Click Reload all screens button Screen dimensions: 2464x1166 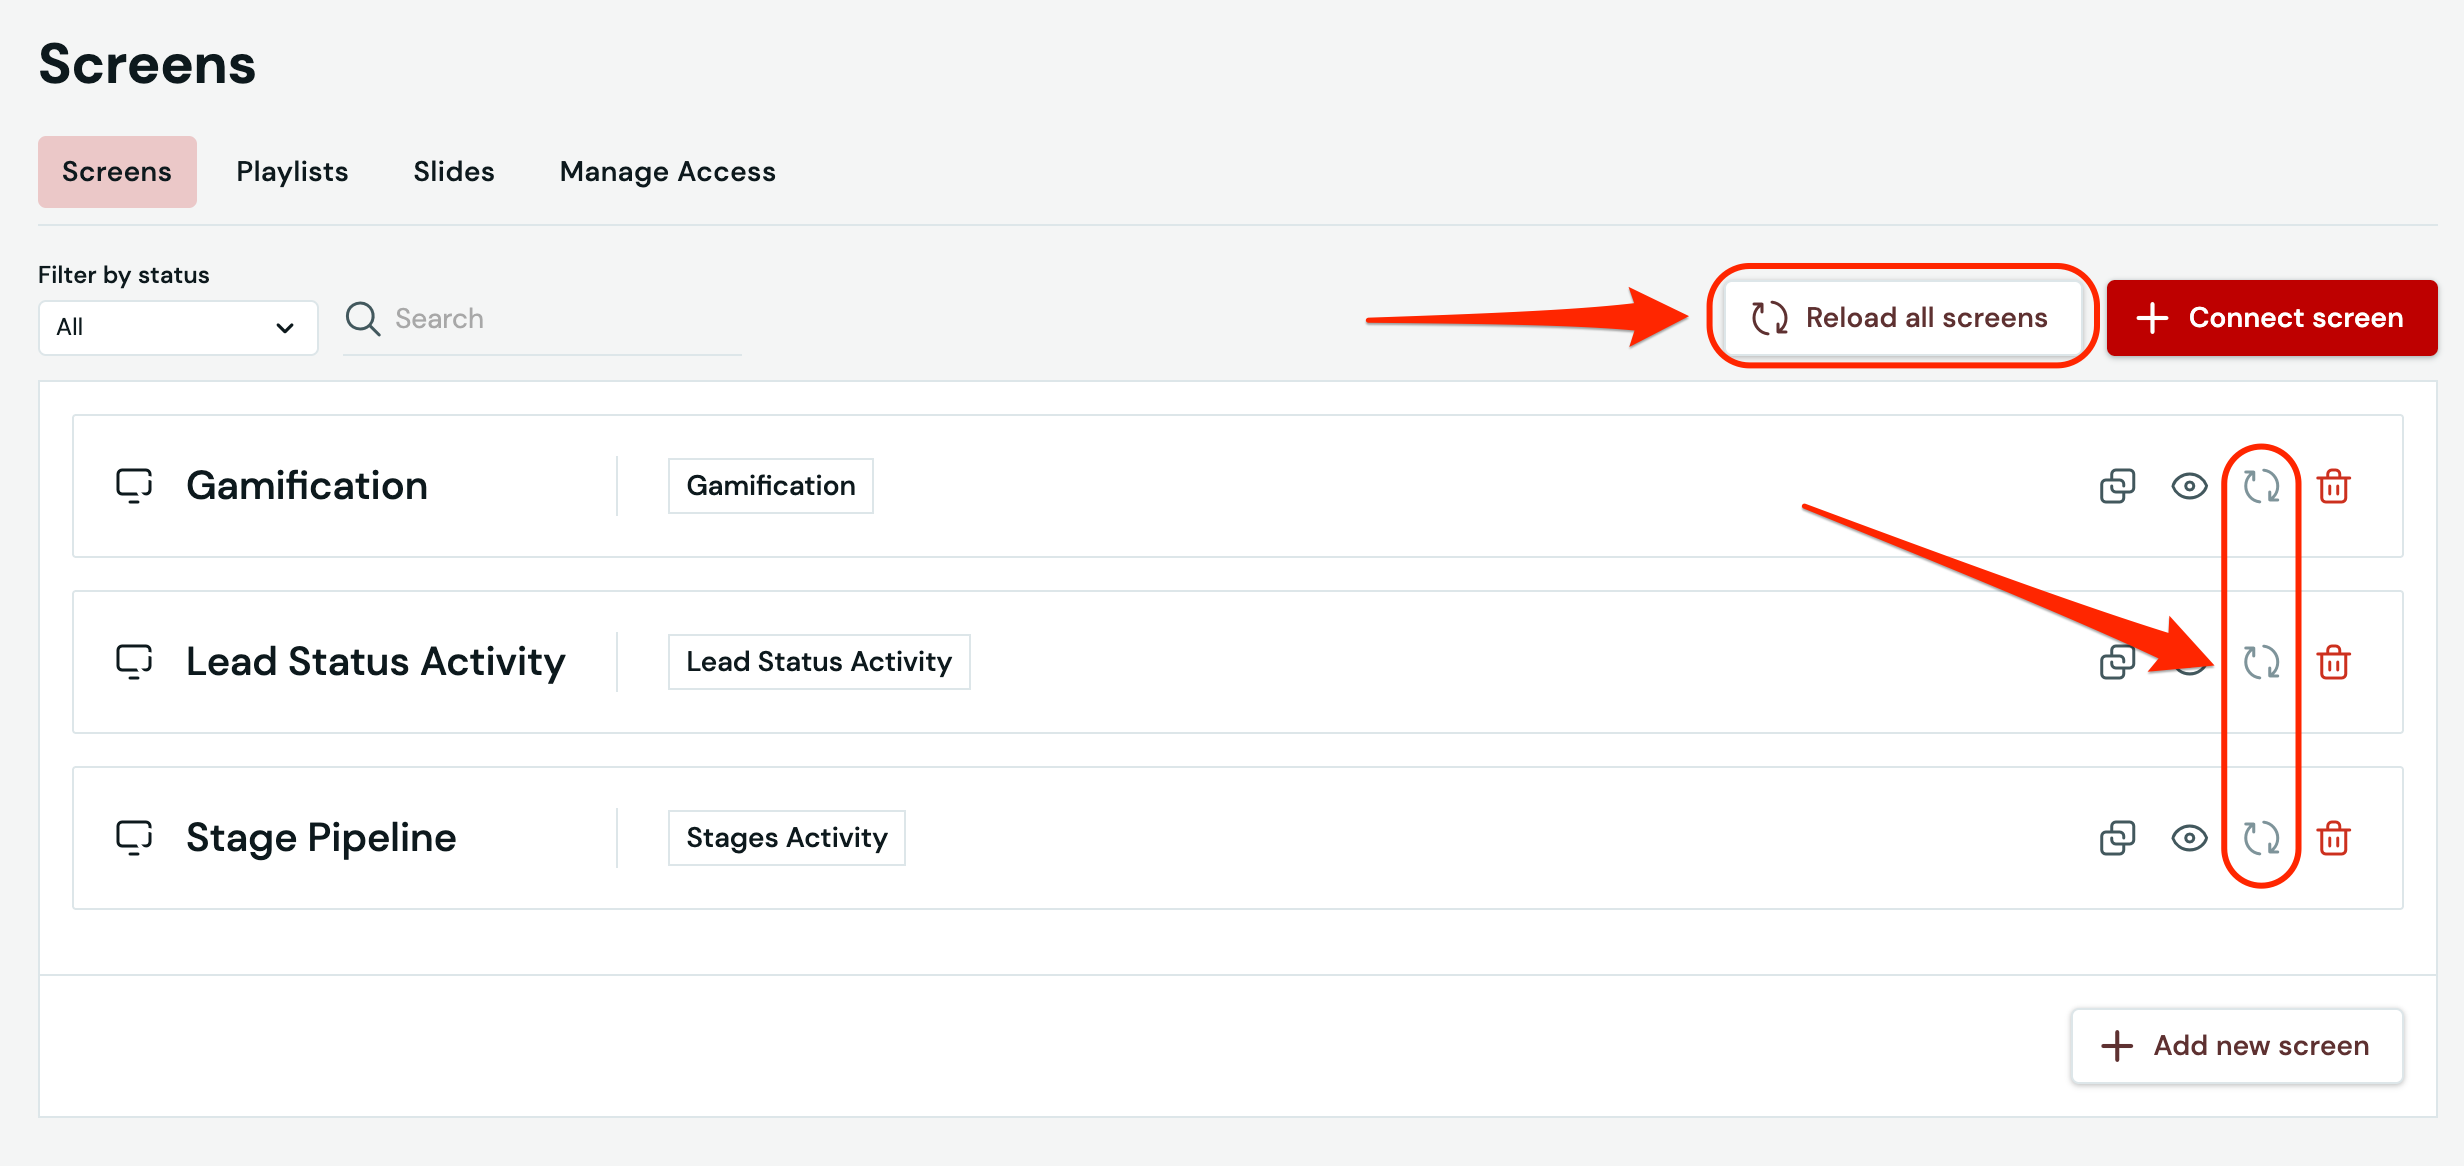pos(1901,318)
